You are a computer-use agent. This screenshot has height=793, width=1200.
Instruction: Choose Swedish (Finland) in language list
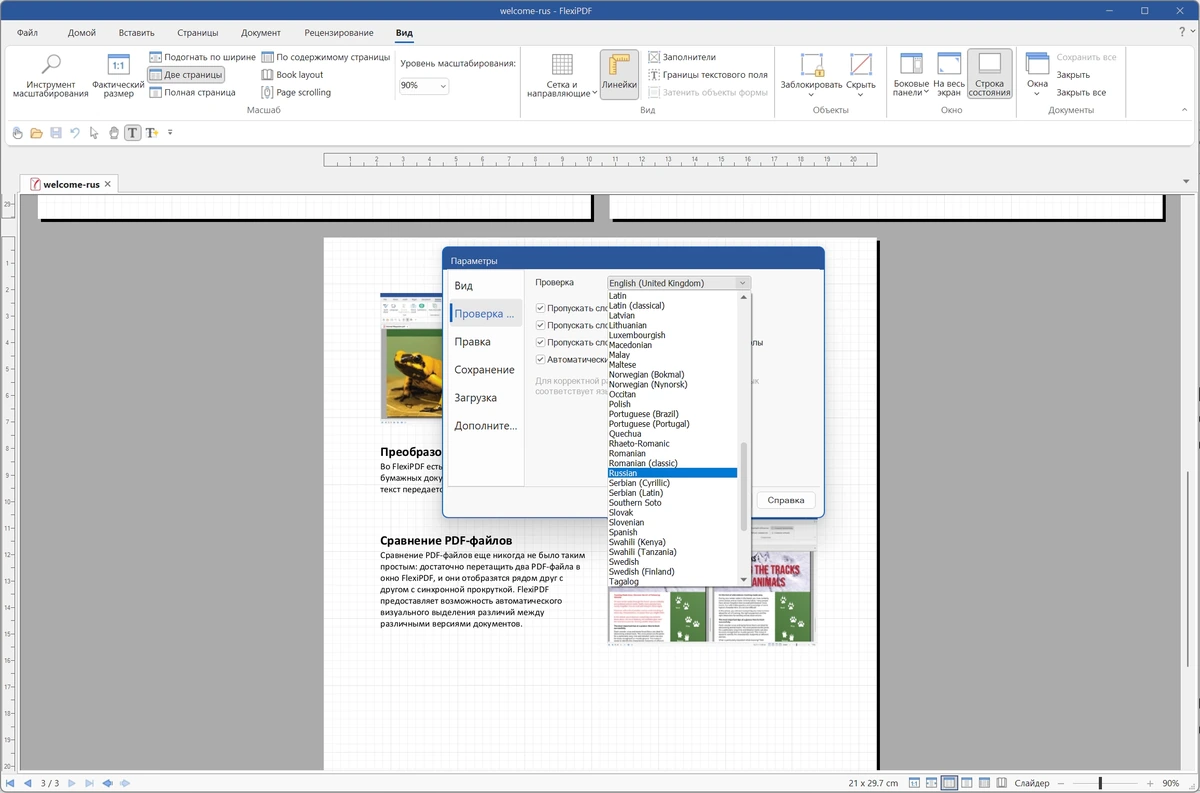(673, 571)
